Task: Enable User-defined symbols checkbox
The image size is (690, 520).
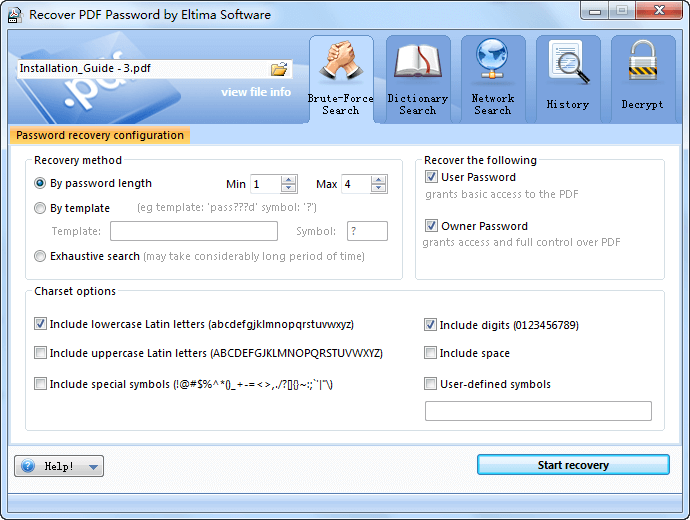Action: pos(430,384)
